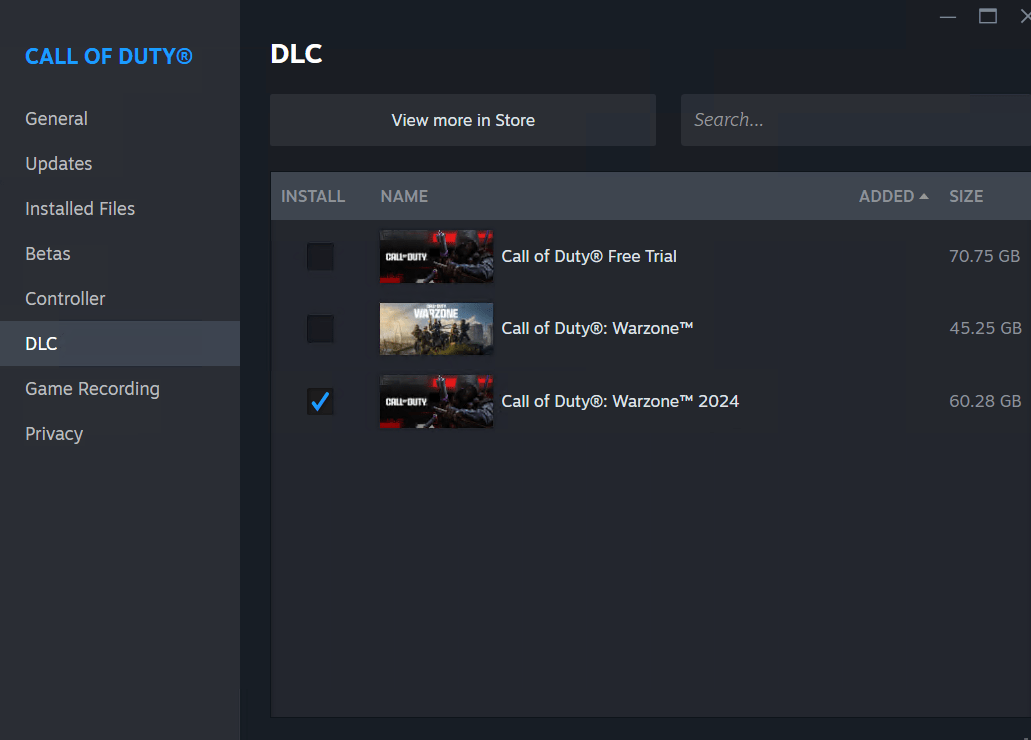Select the Call of Duty® Free Trial name

click(x=589, y=257)
